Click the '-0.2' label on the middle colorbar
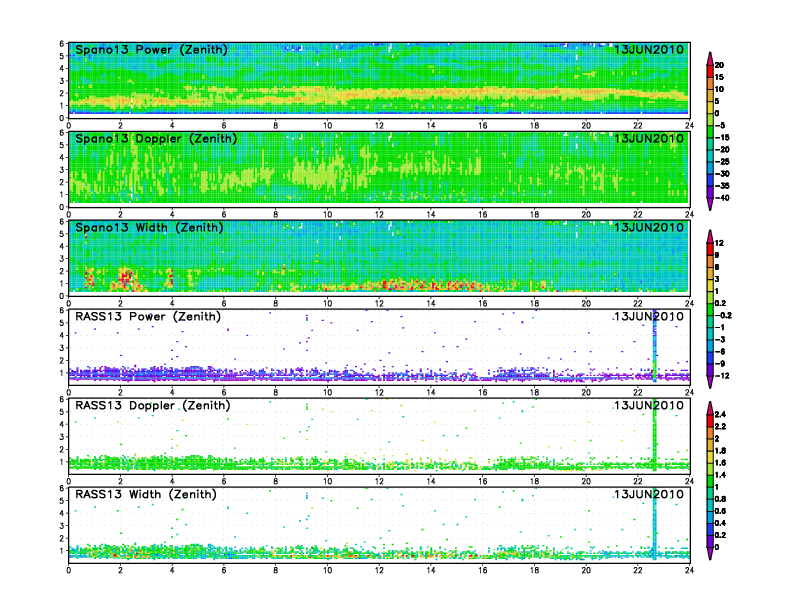The height and width of the screenshot is (612, 792). (723, 316)
